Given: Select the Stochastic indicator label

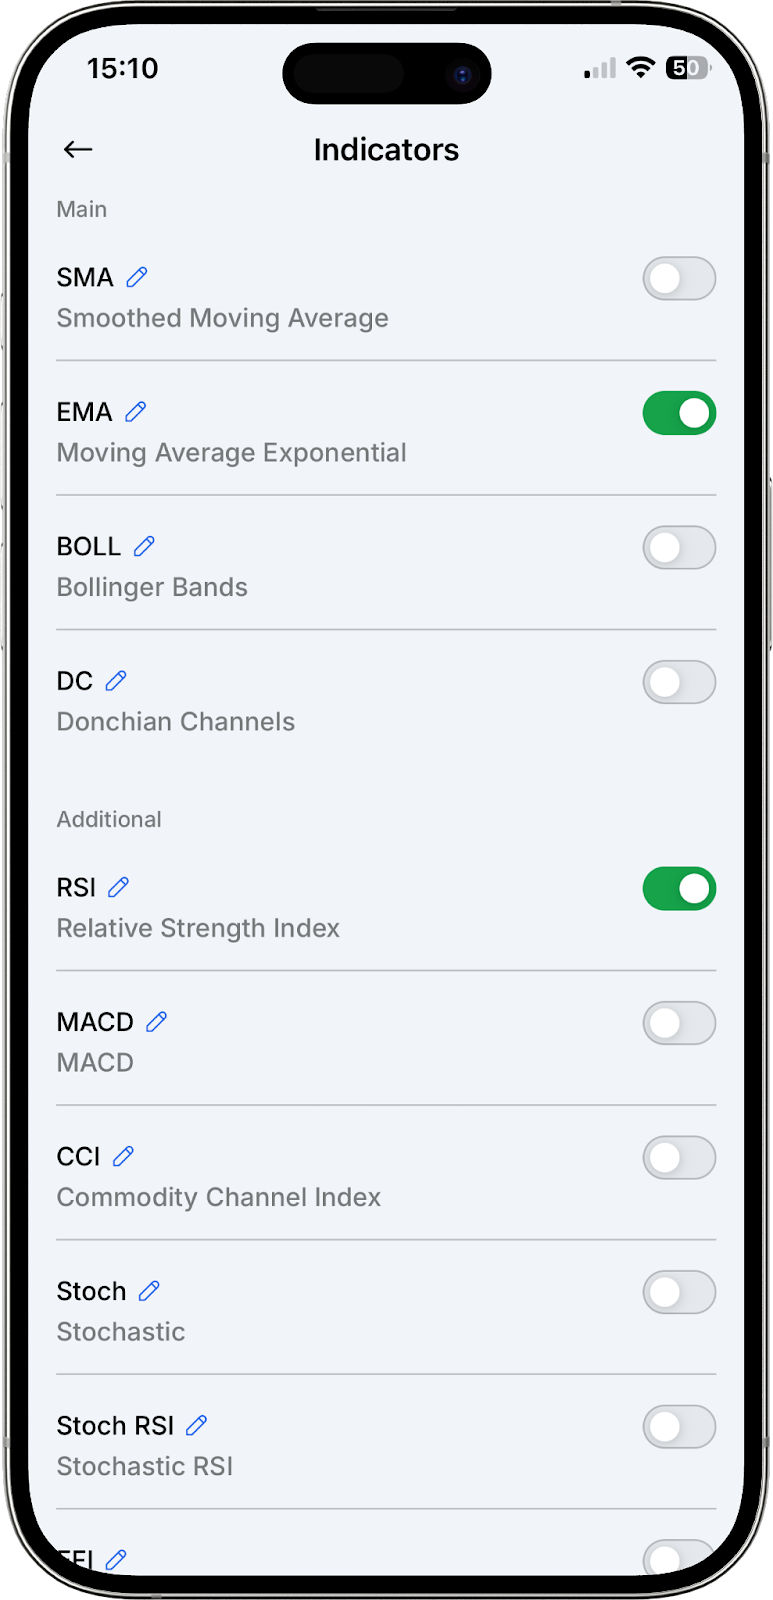Looking at the screenshot, I should [121, 1332].
